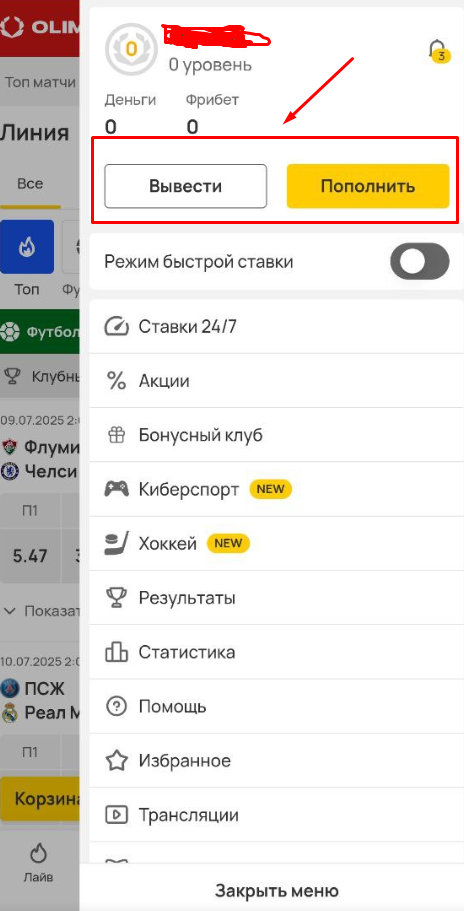Click the 10.07.2025 match date
This screenshot has height=911, width=464.
[x=39, y=661]
